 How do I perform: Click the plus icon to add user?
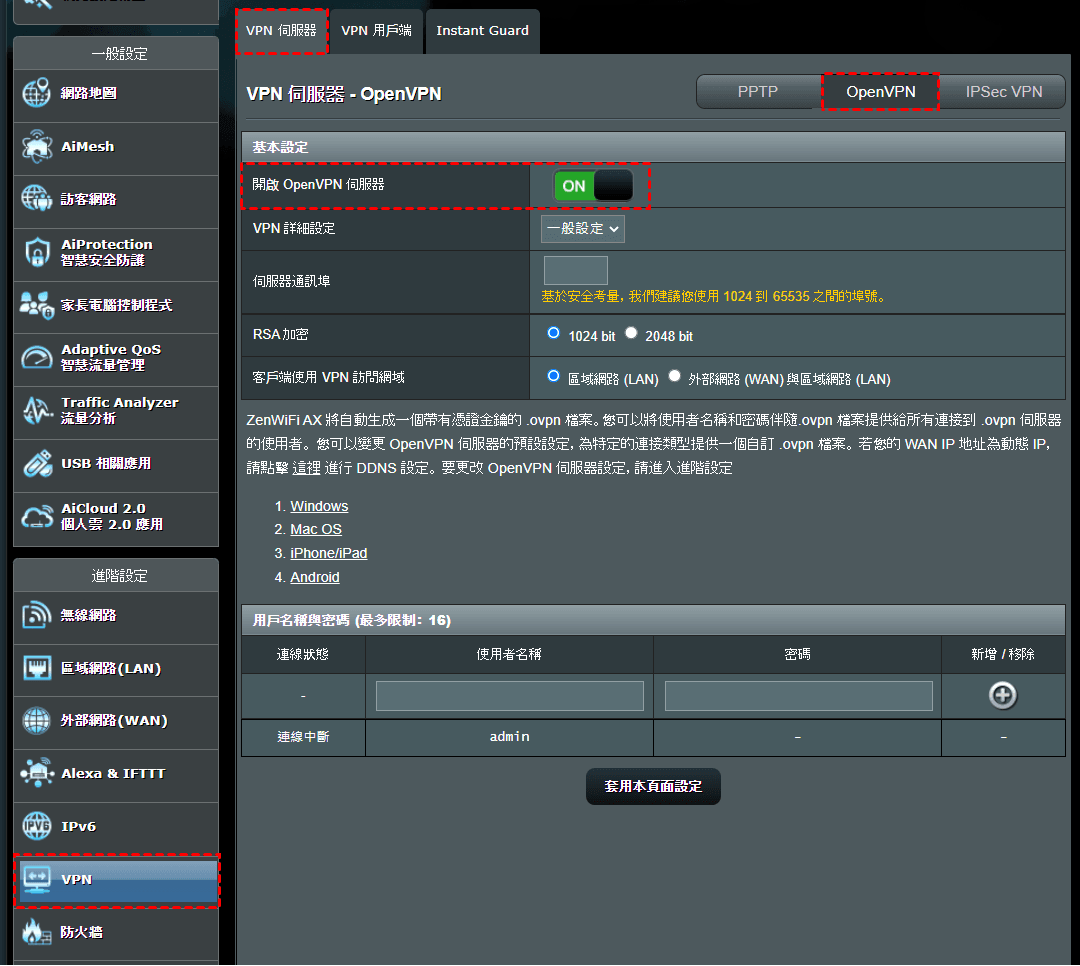click(x=1002, y=696)
